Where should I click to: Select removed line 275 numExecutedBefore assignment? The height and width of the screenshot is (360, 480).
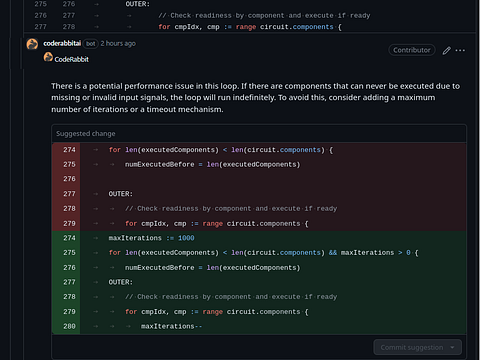click(x=259, y=165)
